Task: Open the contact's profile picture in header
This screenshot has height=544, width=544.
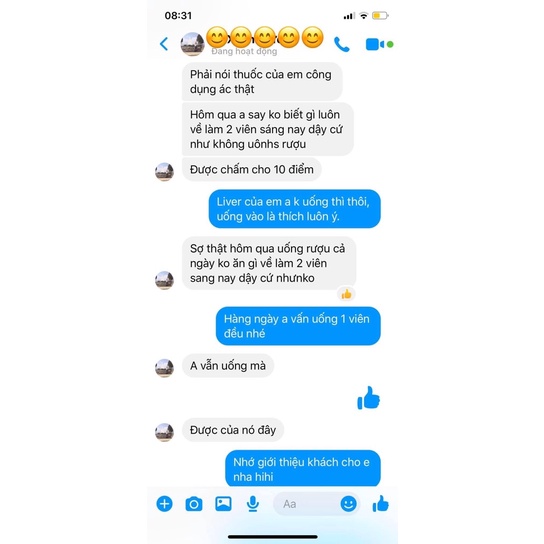Action: [192, 44]
